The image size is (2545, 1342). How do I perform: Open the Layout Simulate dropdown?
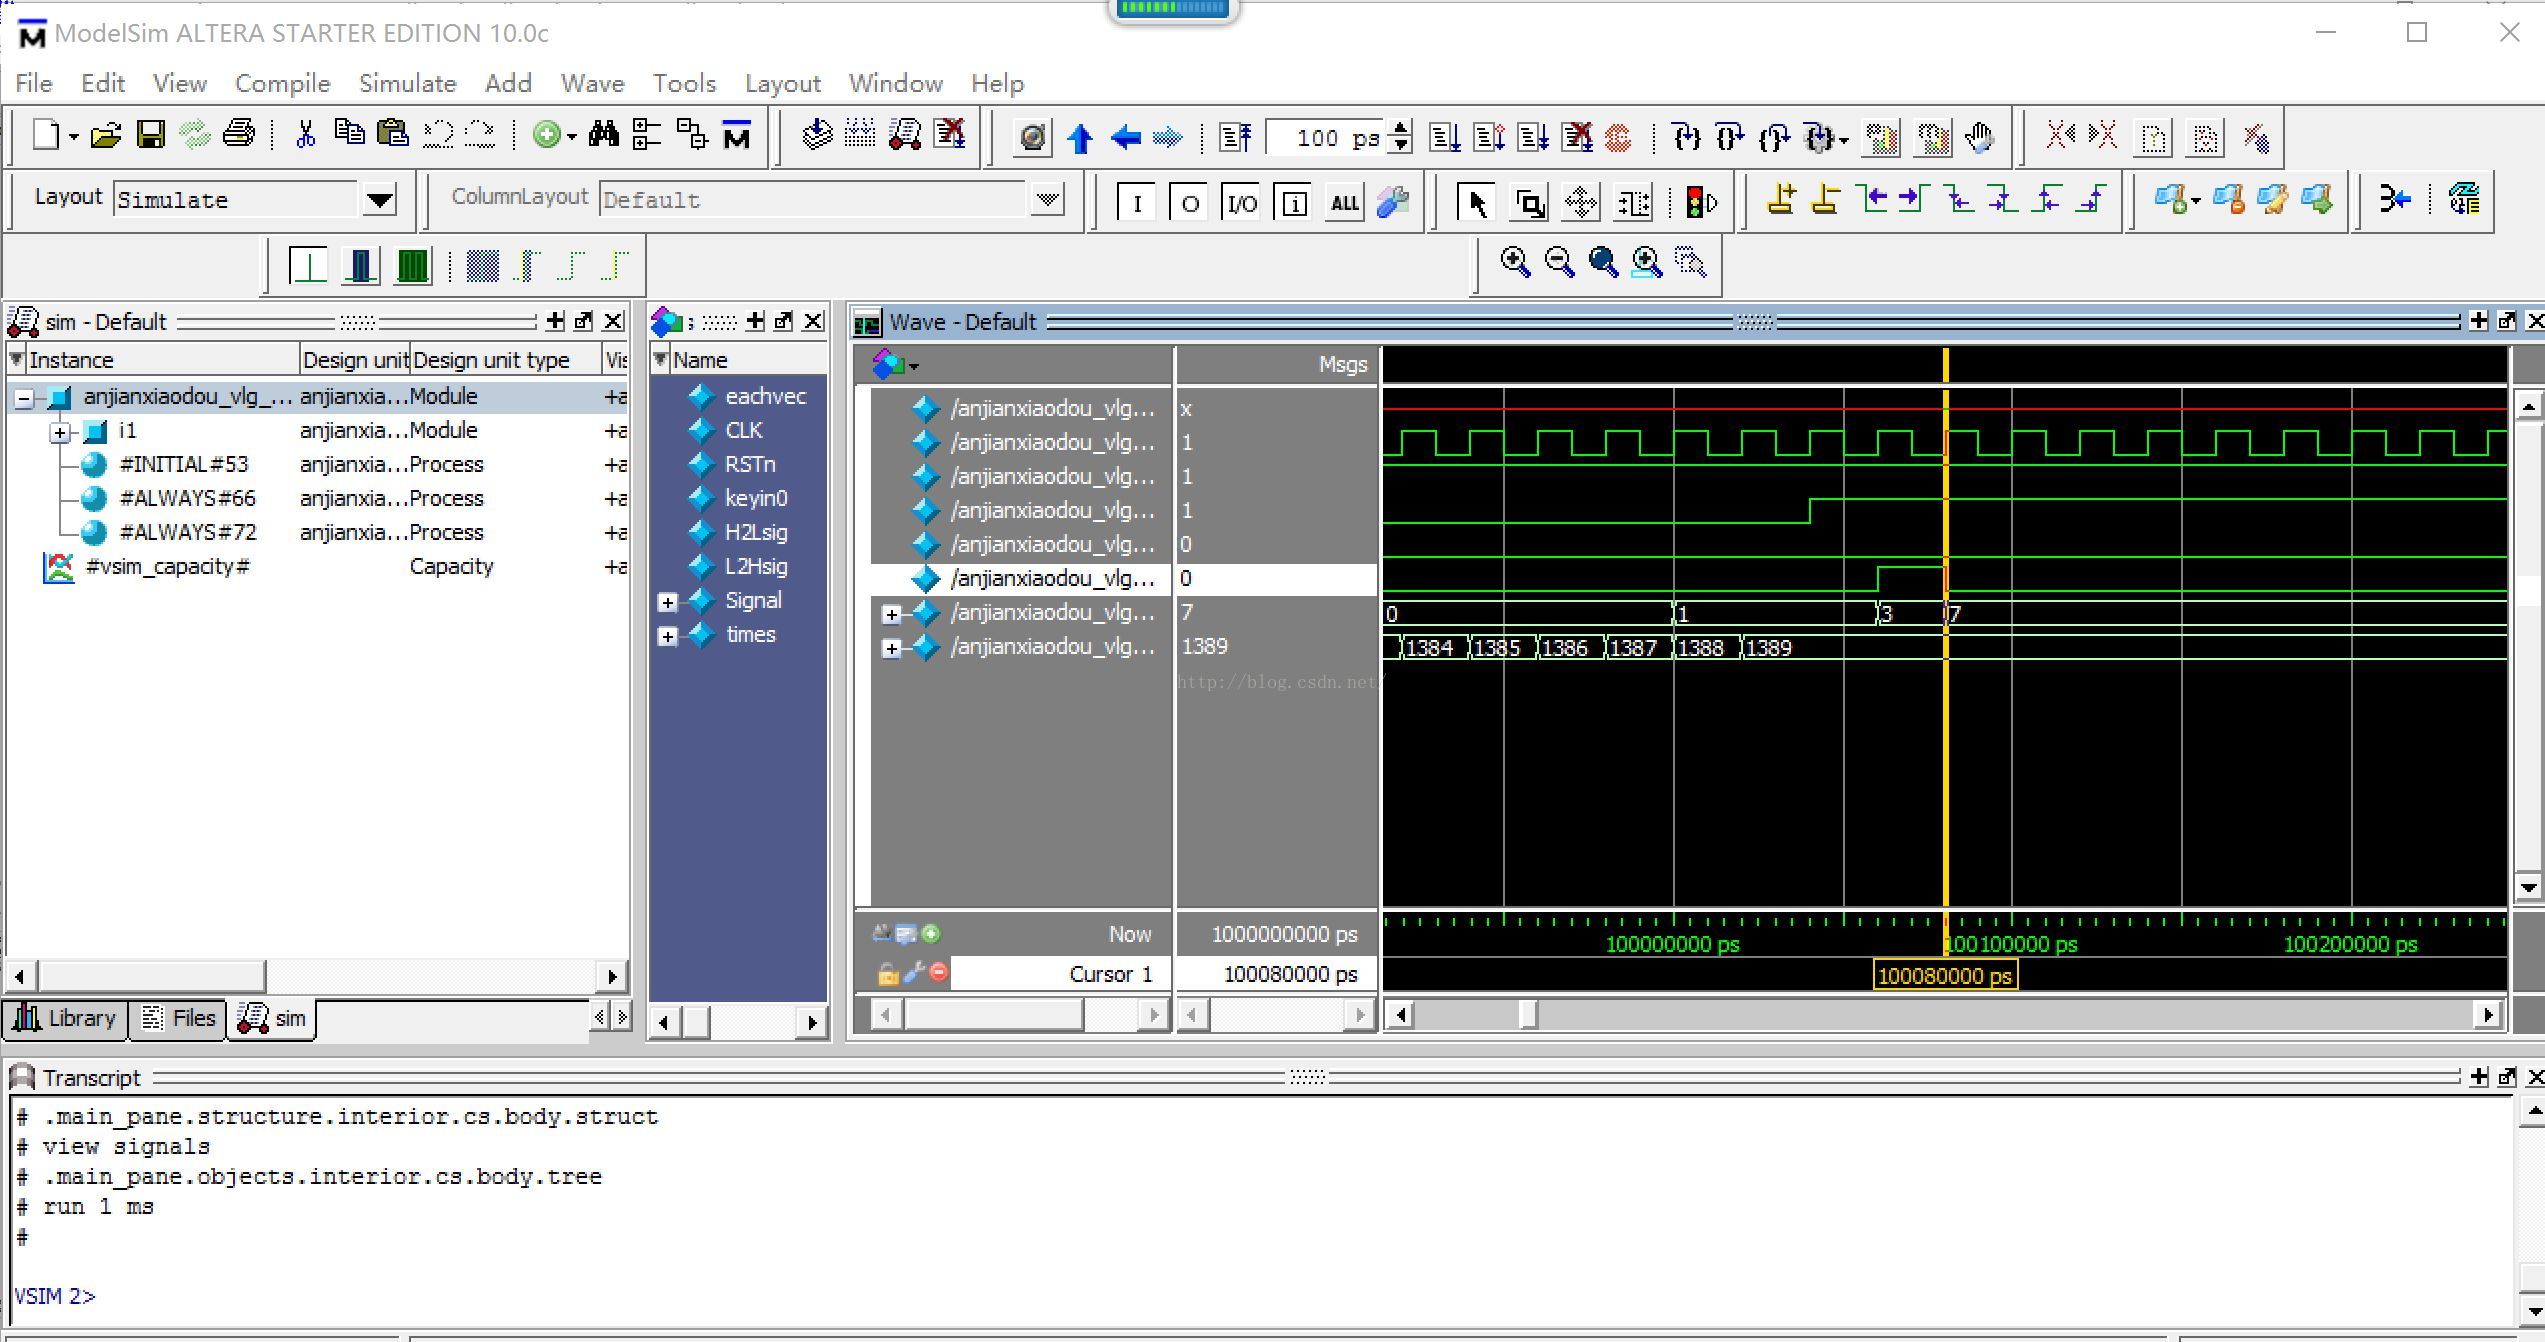pyautogui.click(x=379, y=200)
